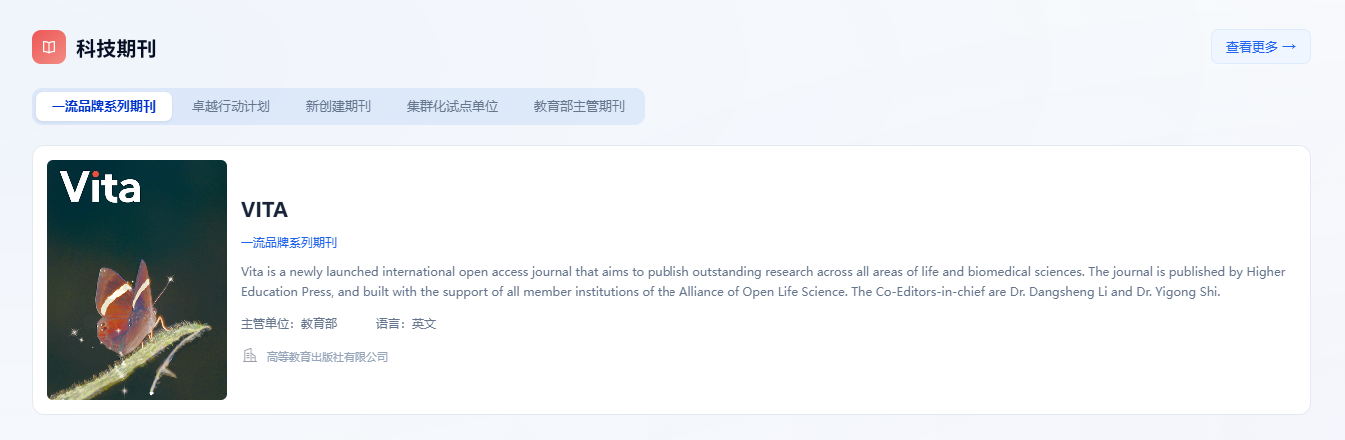Click the white Vita logo on the cover

(100, 187)
